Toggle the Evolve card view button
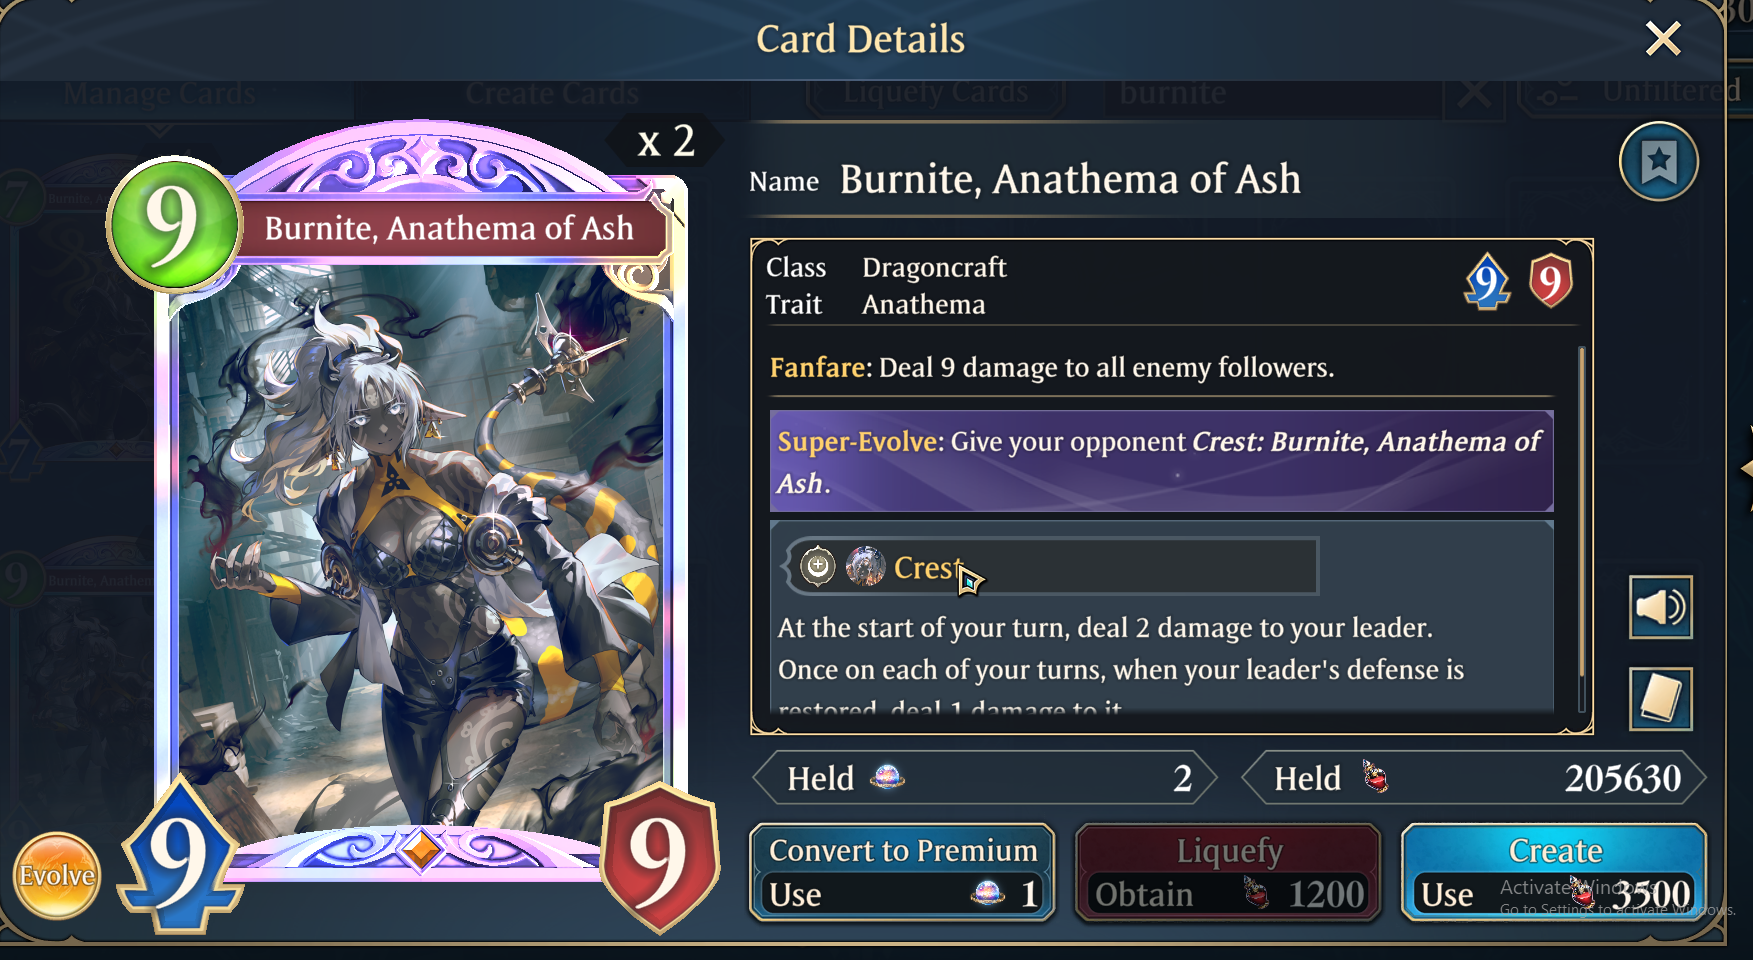The image size is (1753, 960). point(57,876)
